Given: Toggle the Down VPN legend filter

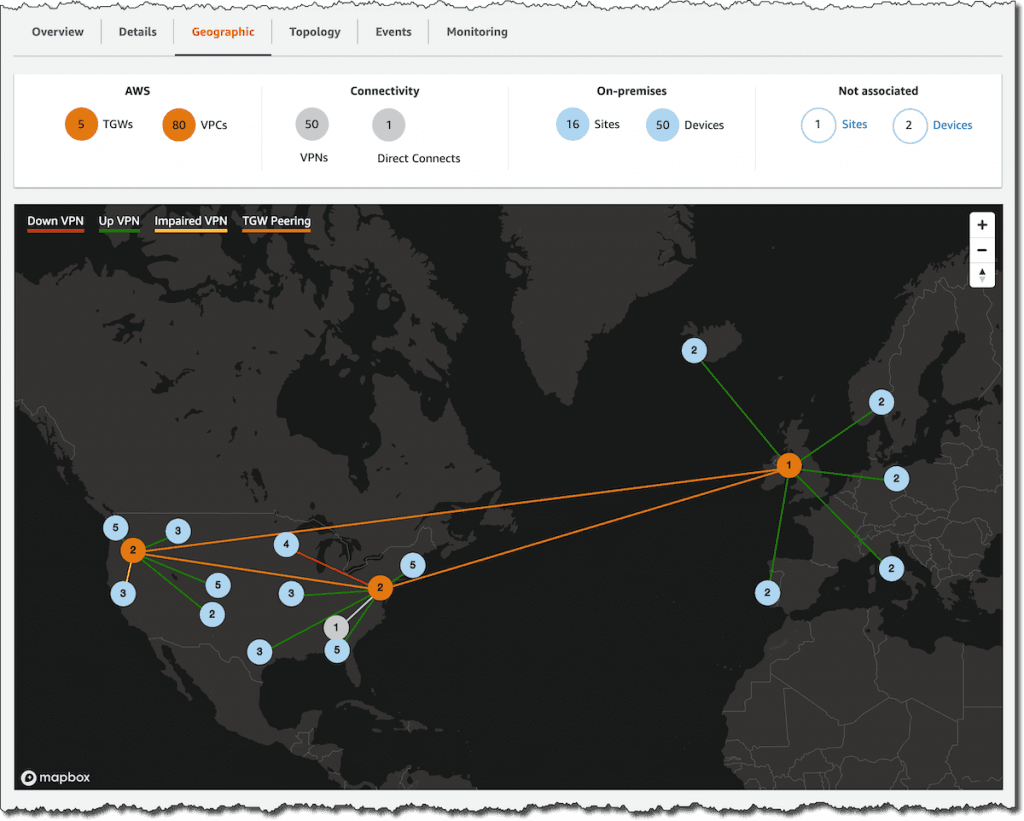Looking at the screenshot, I should coord(55,221).
